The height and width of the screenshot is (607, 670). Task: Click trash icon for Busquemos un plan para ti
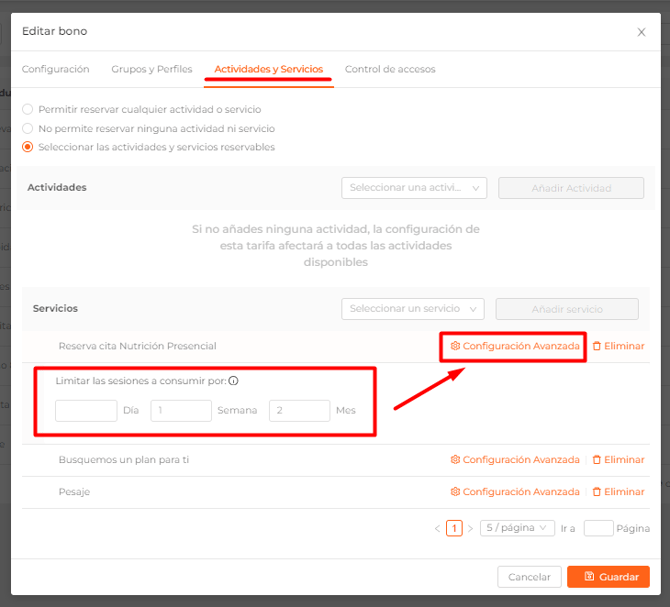coord(597,460)
